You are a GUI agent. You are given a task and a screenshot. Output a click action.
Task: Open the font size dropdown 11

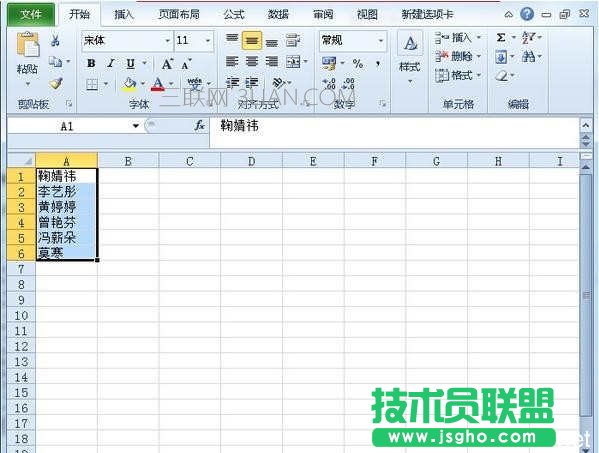coord(208,40)
